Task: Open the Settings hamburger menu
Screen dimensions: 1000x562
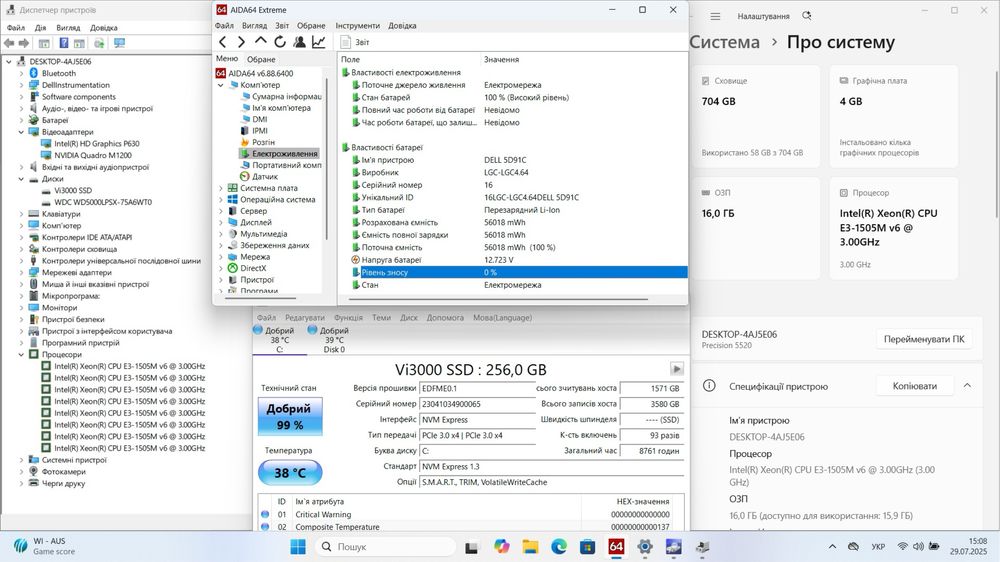Action: (x=716, y=17)
